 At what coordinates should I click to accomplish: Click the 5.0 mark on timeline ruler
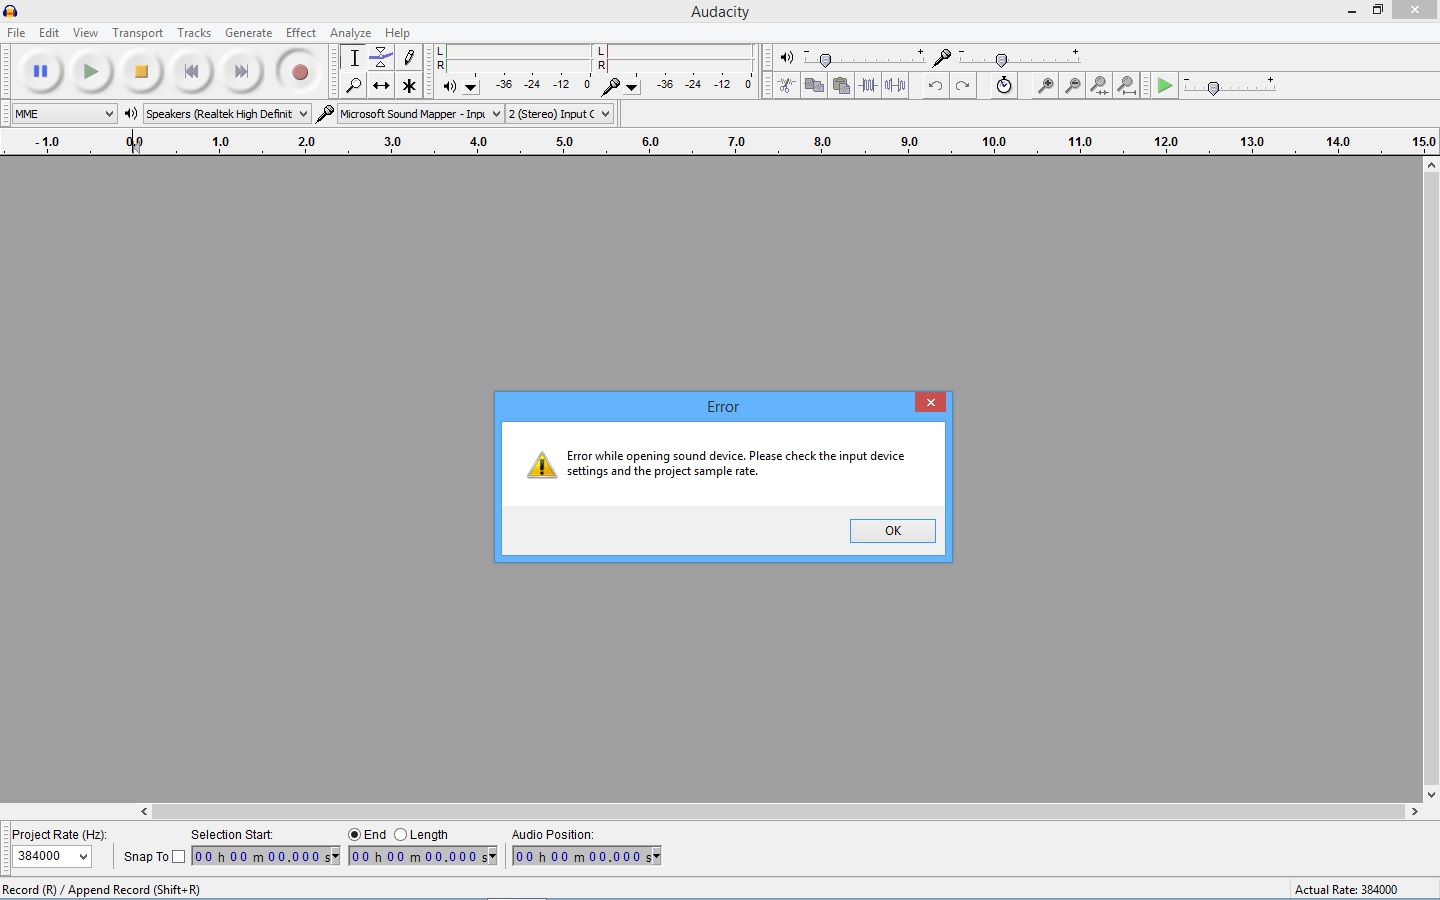(x=565, y=142)
